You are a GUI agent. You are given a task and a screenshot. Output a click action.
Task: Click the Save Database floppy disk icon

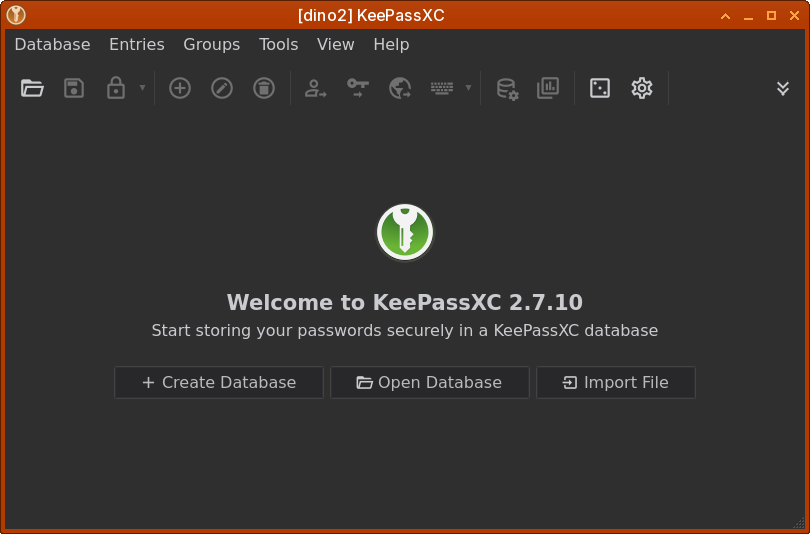pos(74,88)
